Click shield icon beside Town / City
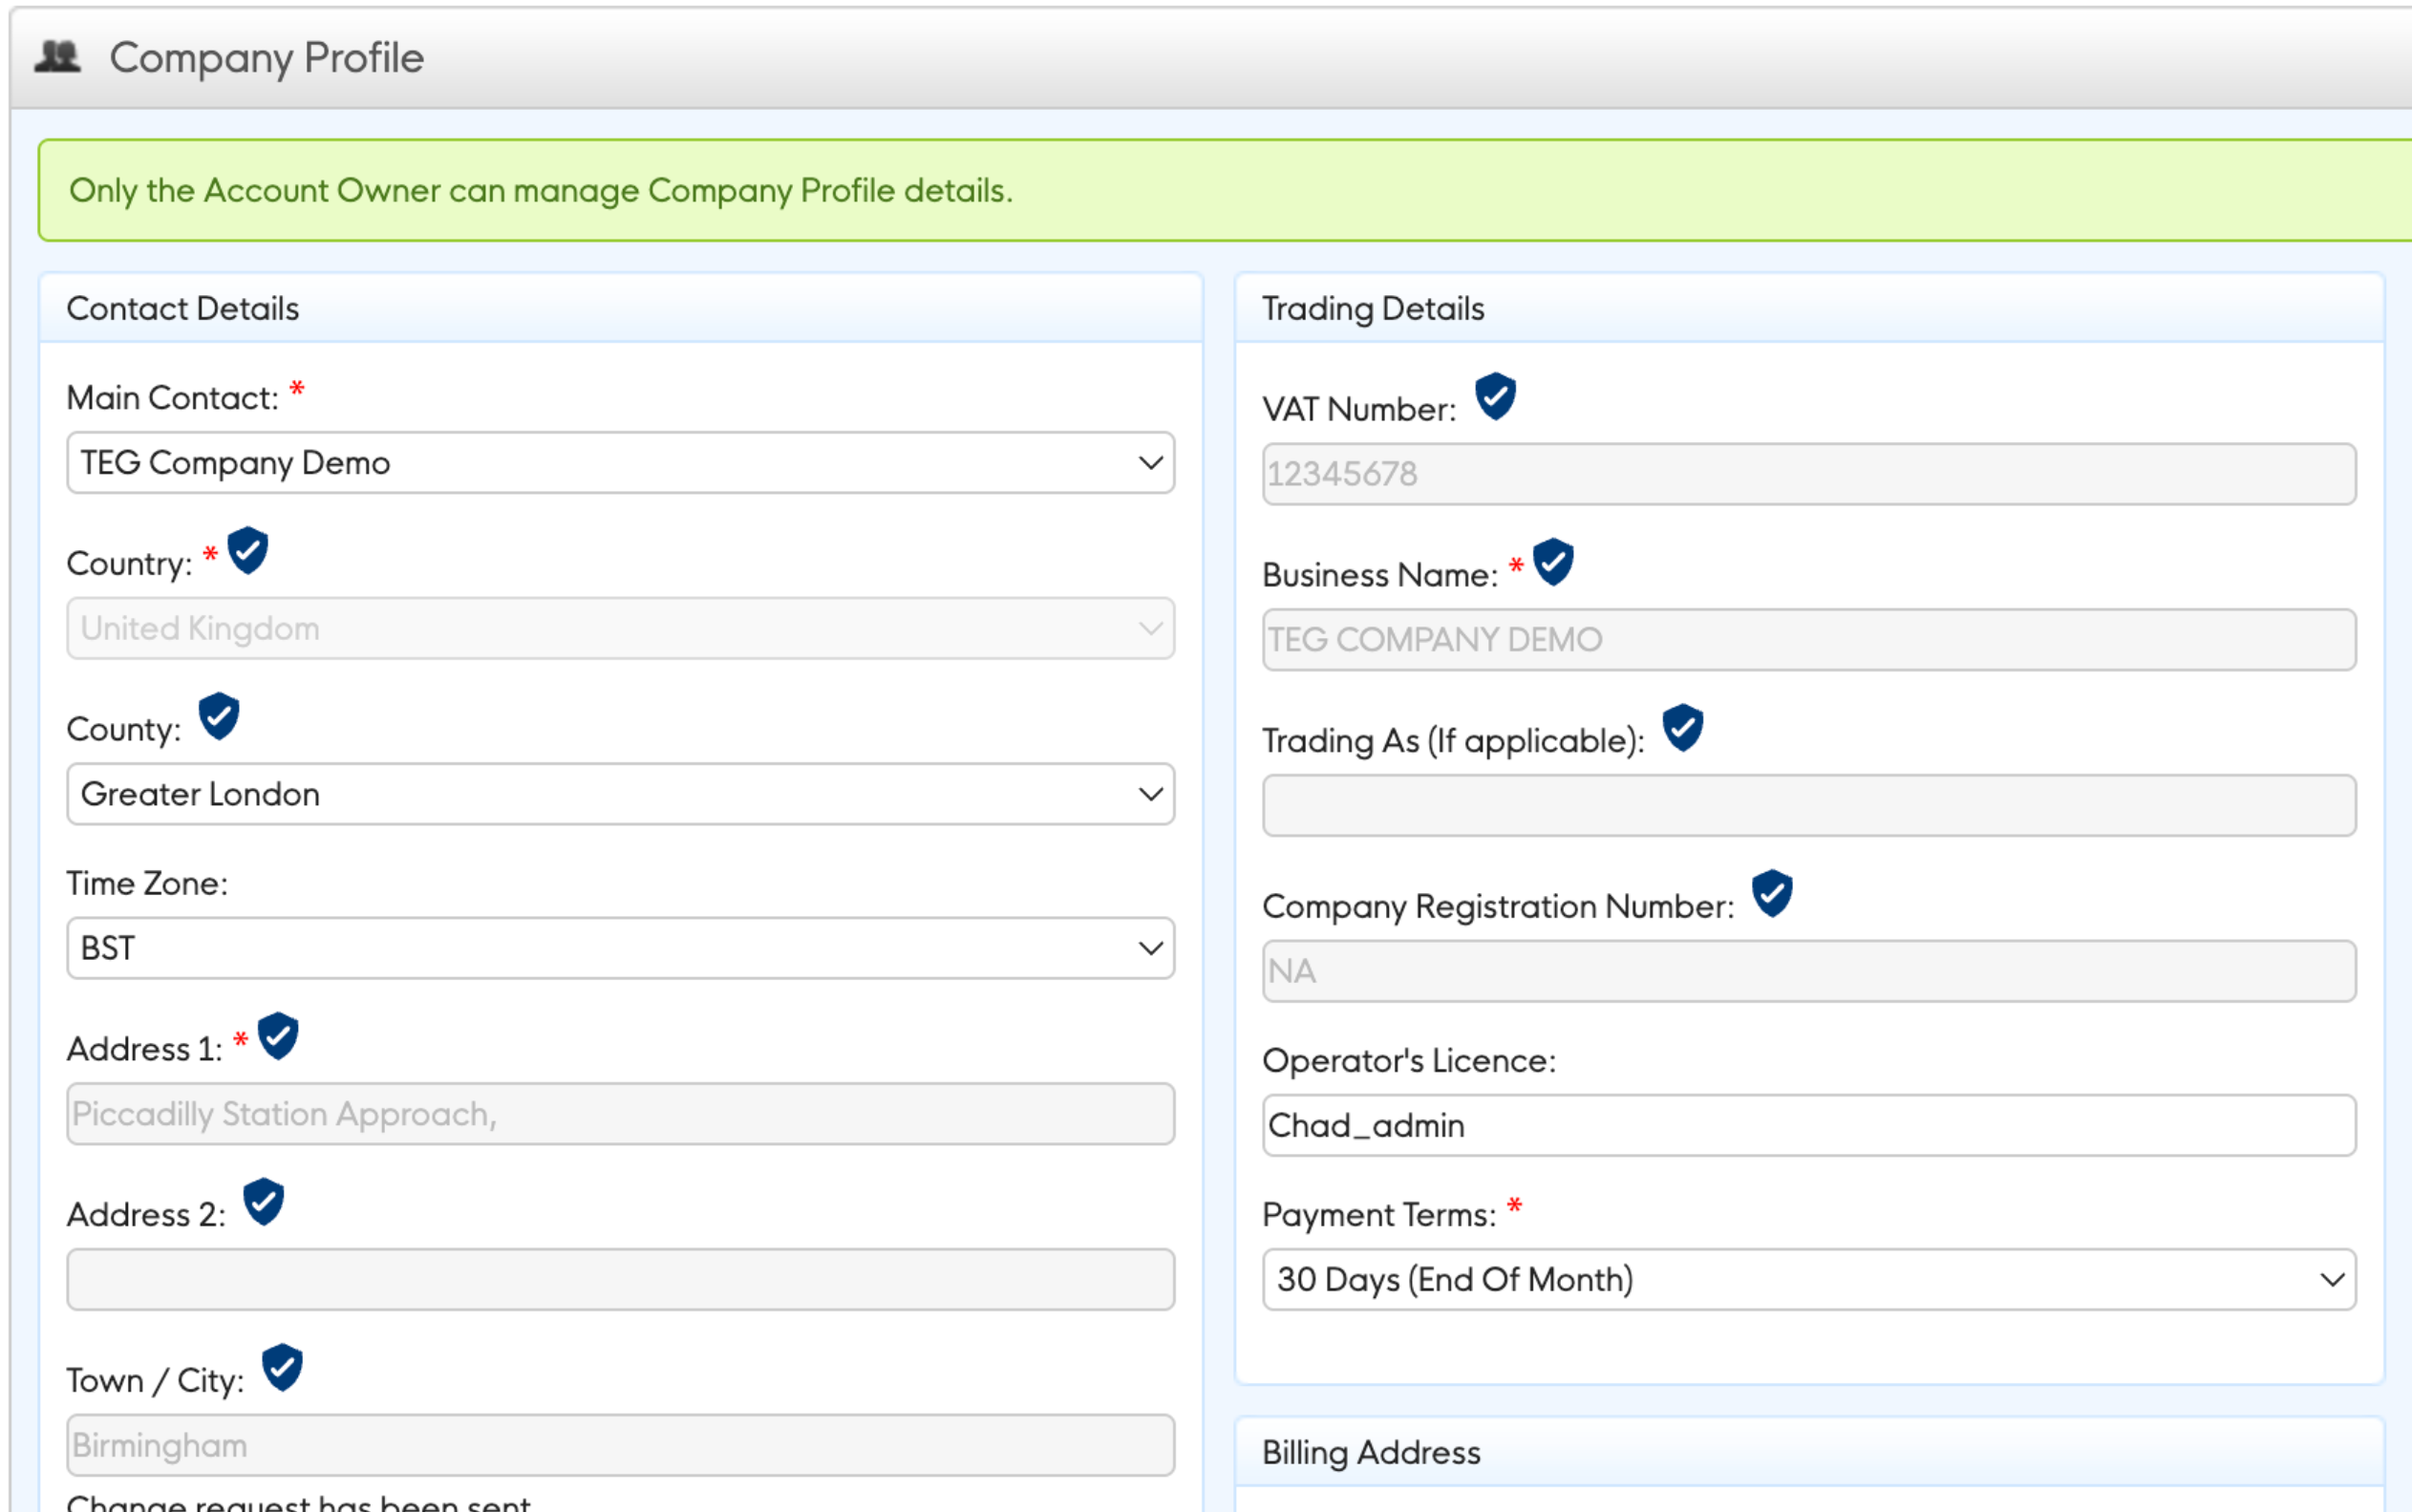Image resolution: width=2412 pixels, height=1512 pixels. 282,1368
